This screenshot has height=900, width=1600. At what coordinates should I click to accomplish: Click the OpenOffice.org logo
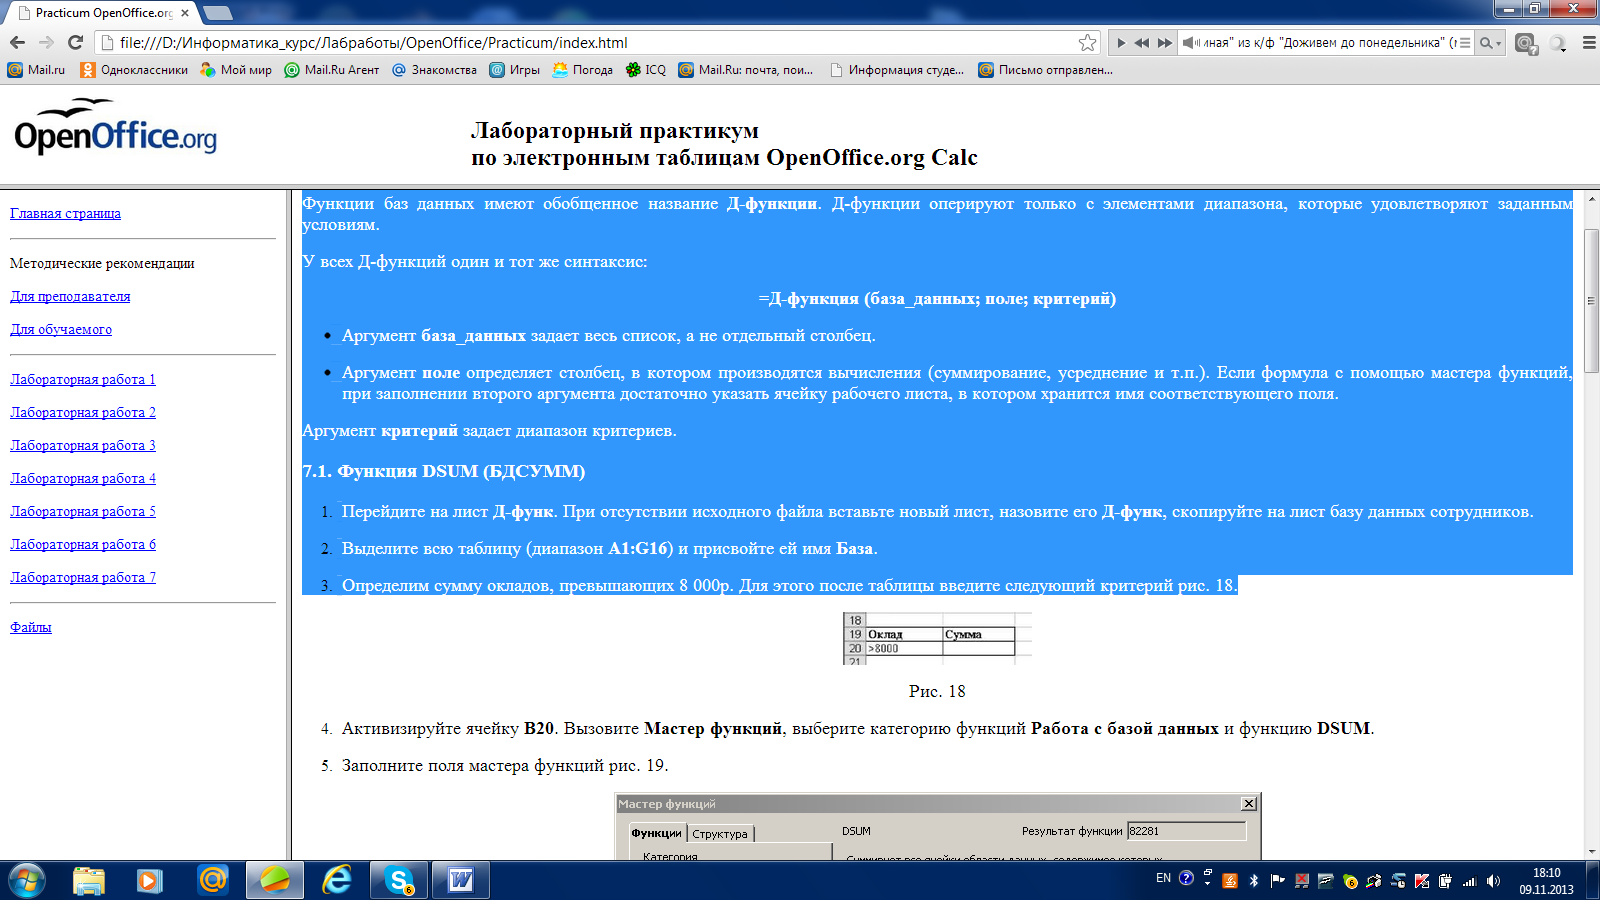tap(115, 128)
